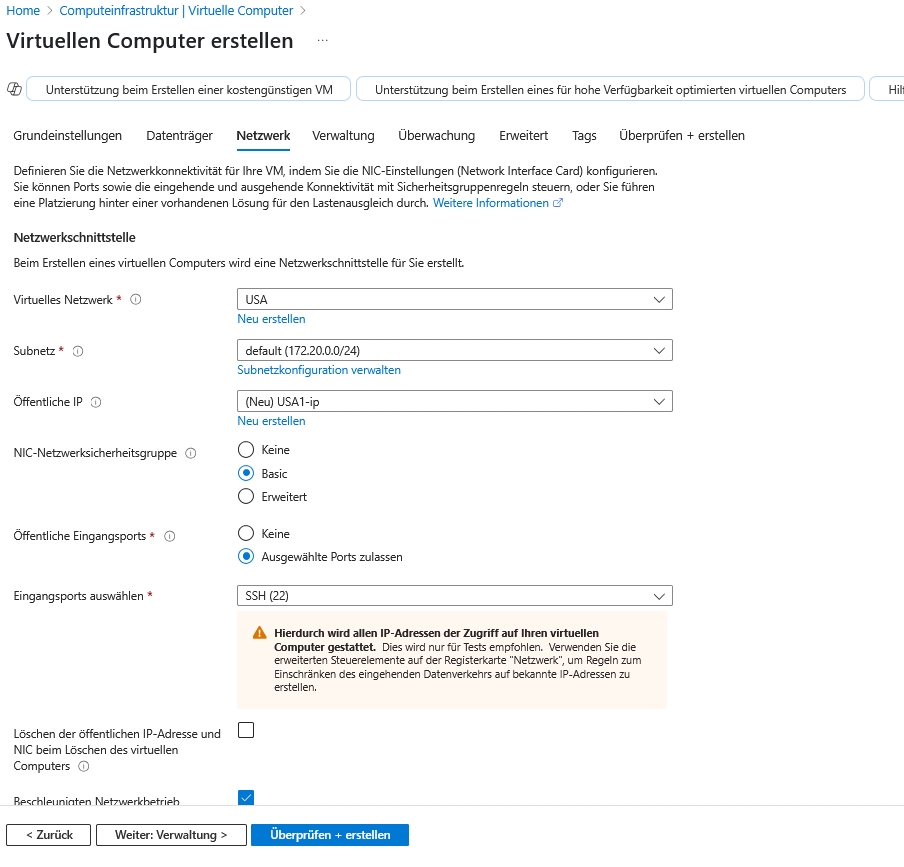
Task: Open the Überwachung tab
Action: pos(436,136)
